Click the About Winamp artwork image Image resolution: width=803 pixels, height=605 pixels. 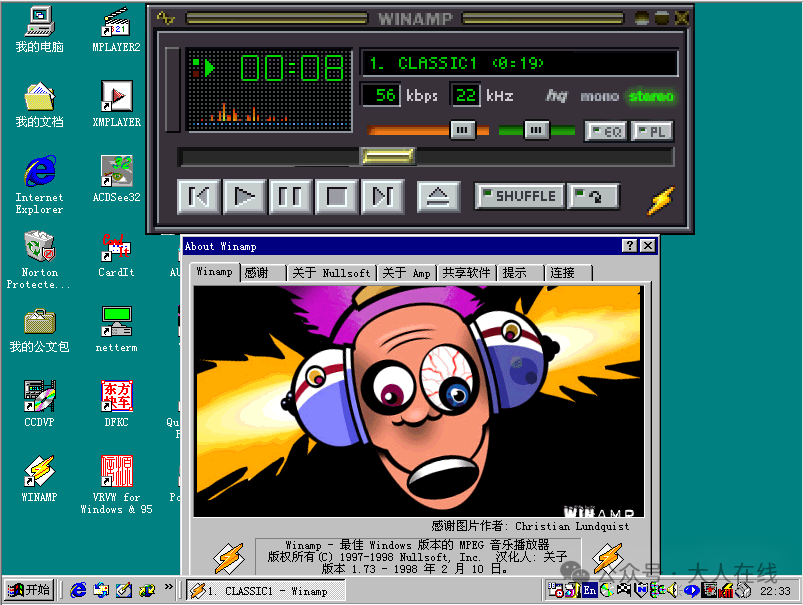click(418, 401)
